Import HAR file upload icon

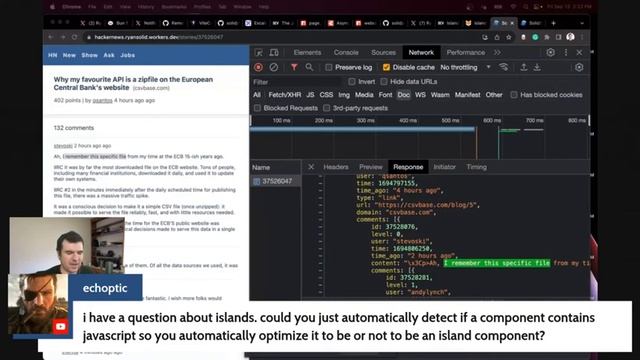tap(524, 67)
